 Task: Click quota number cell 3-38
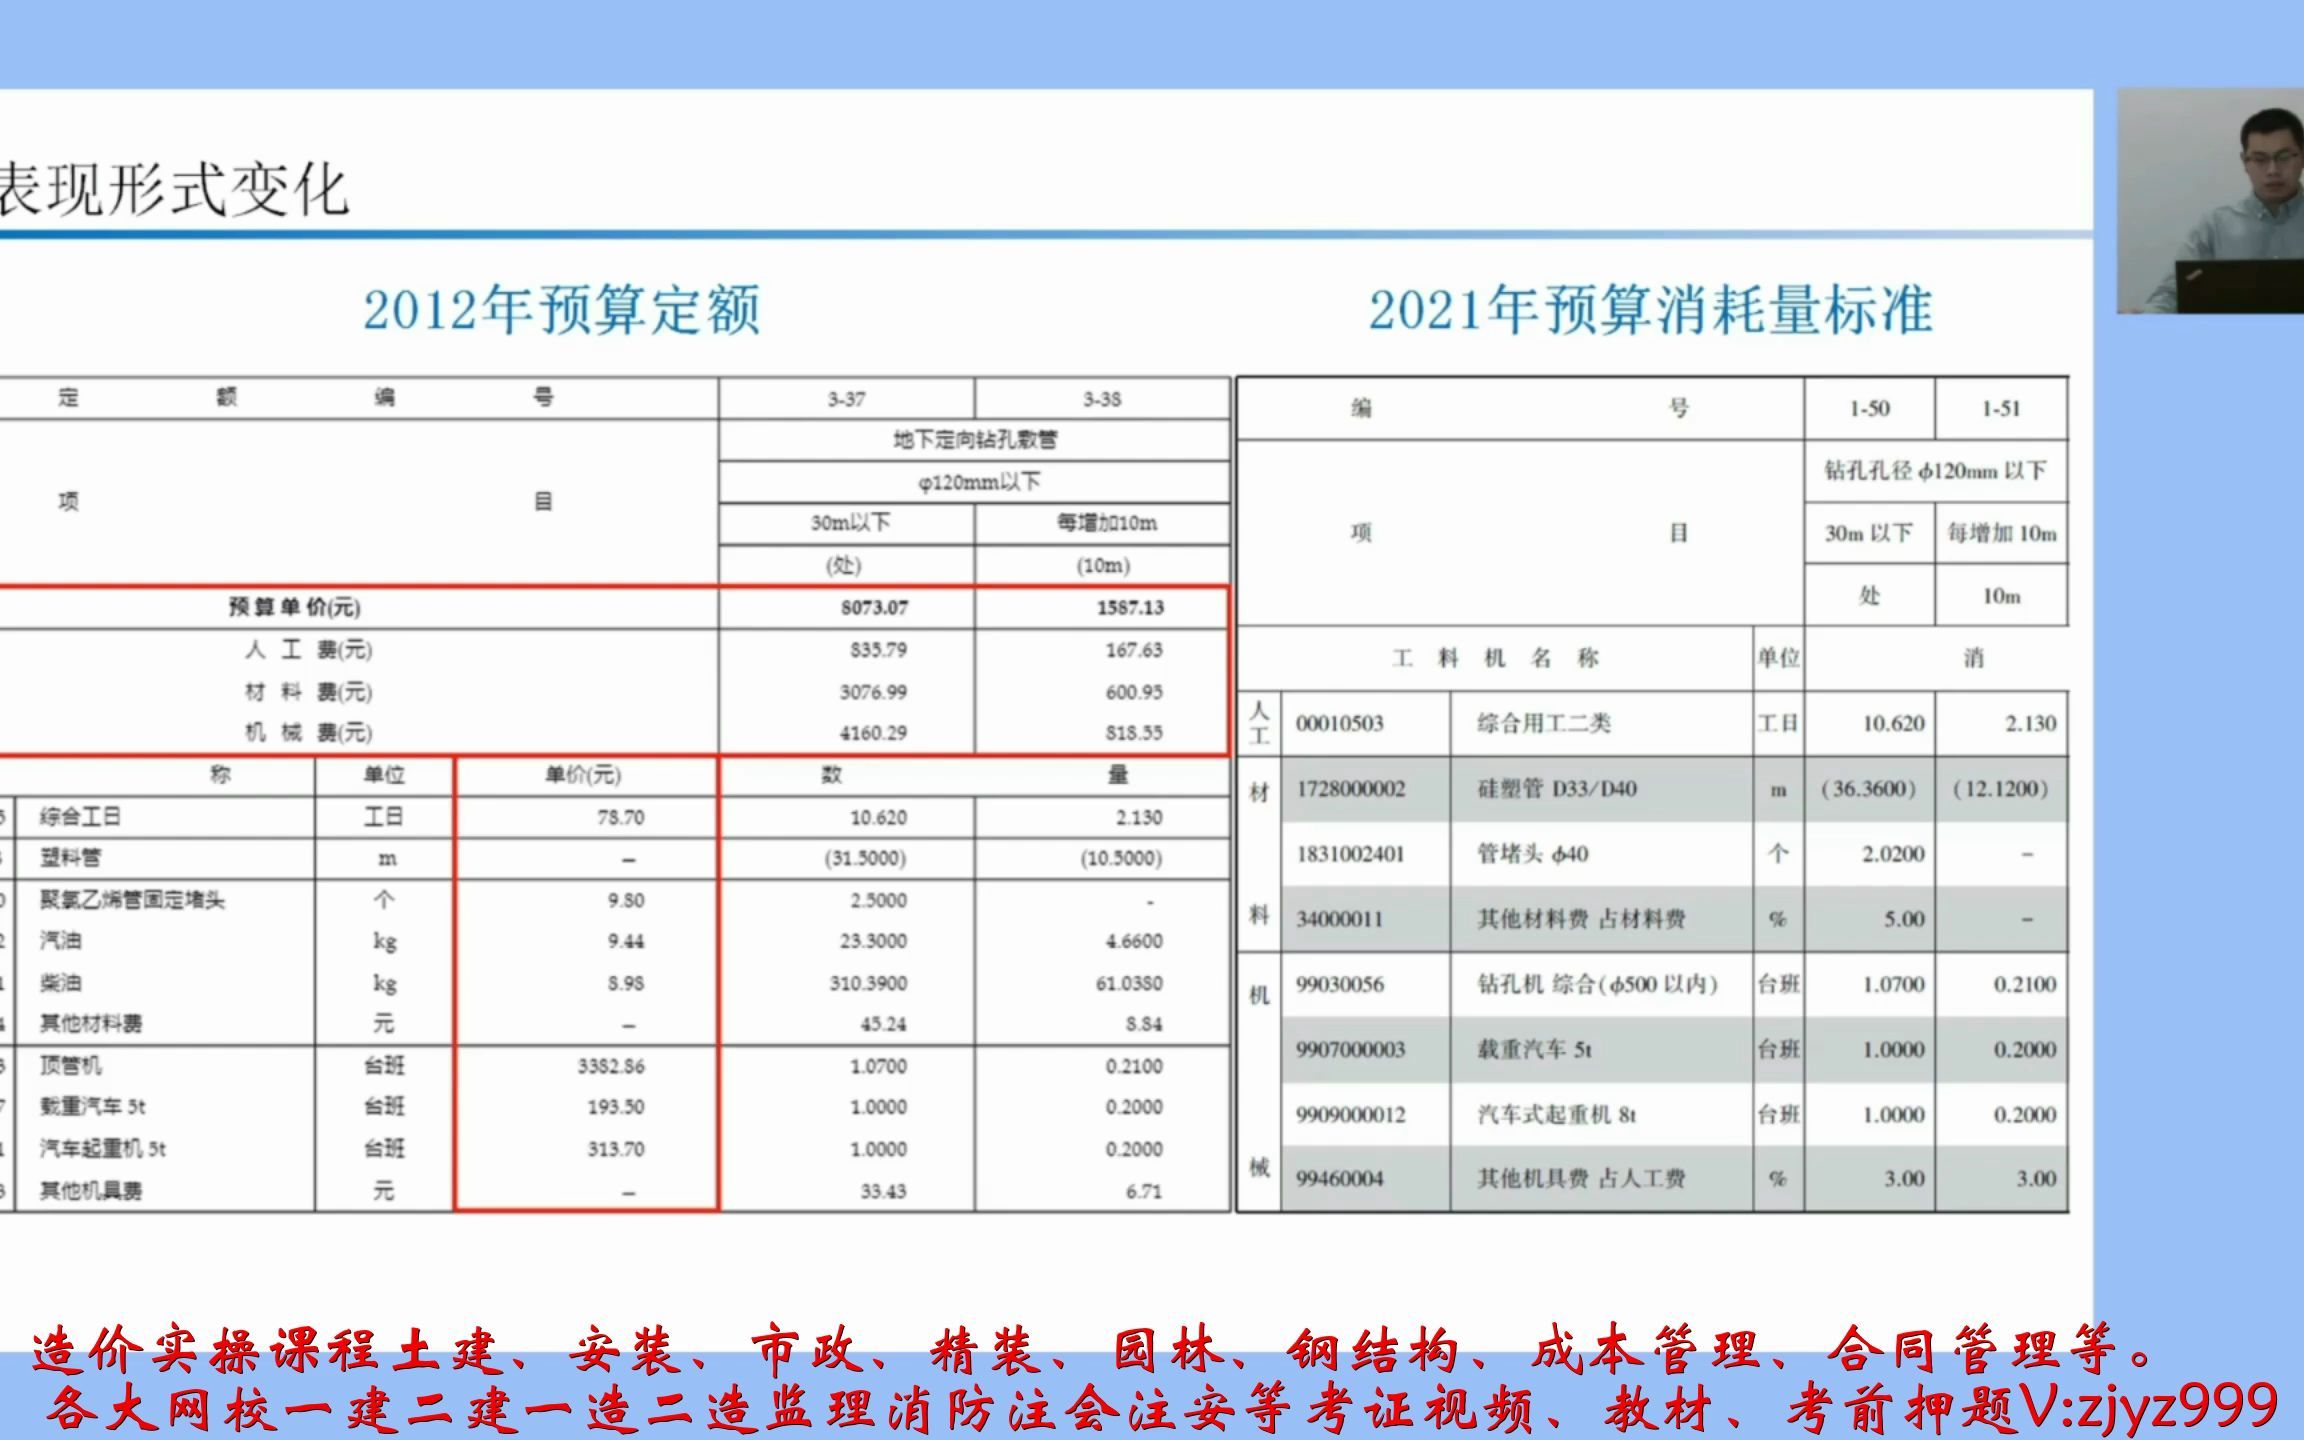1102,399
